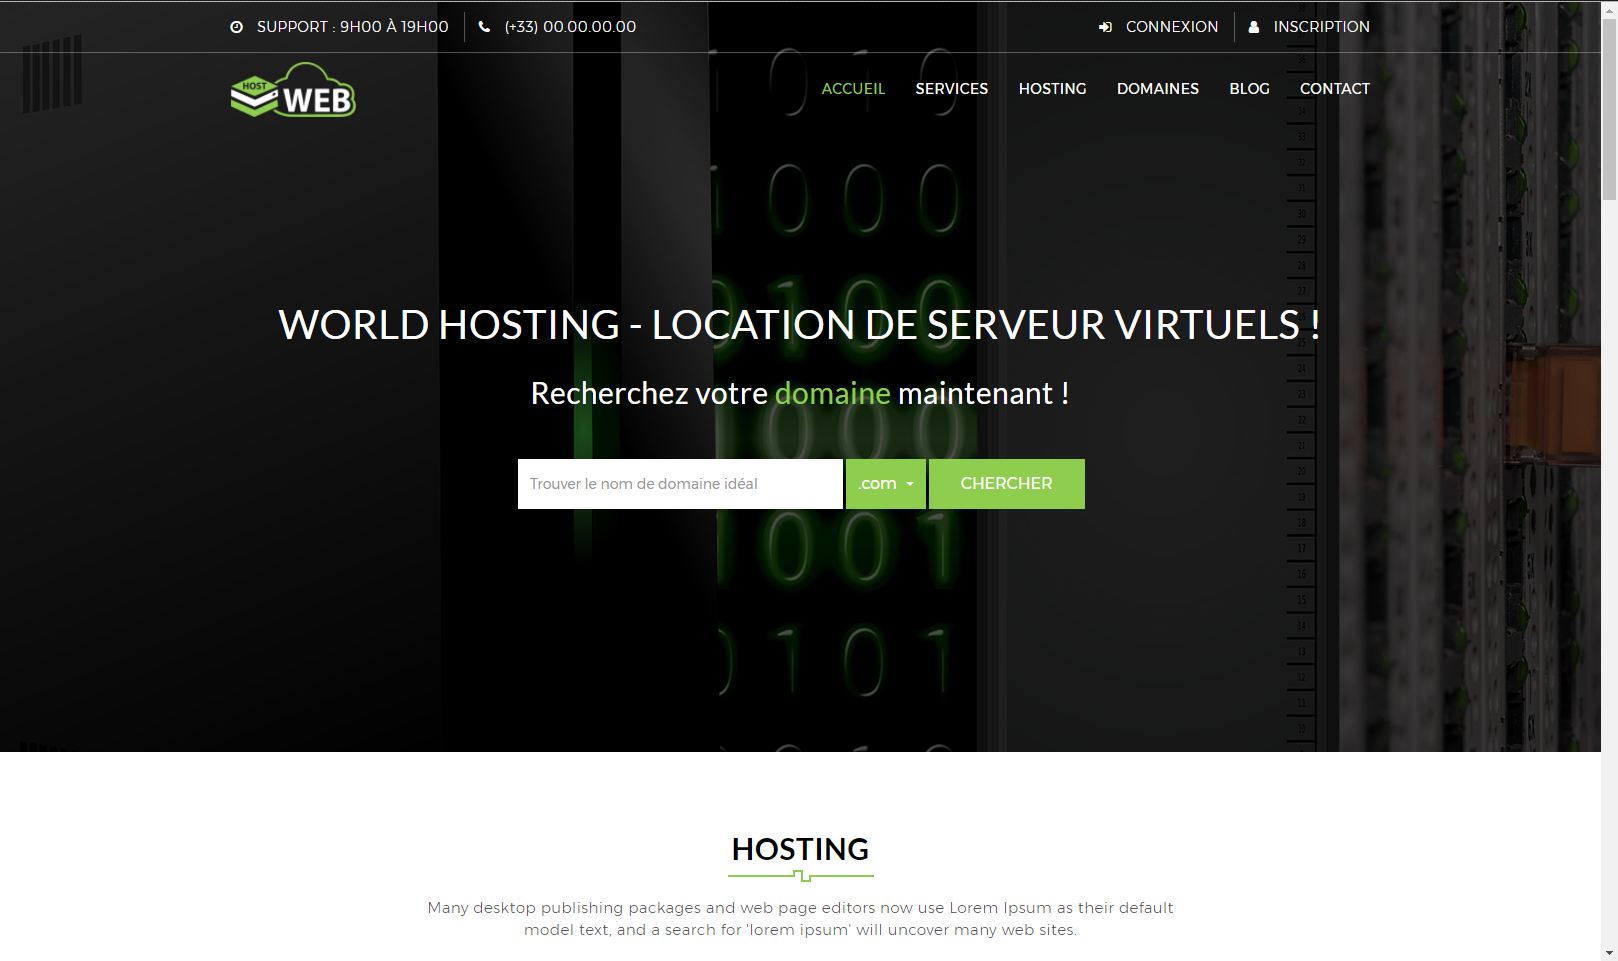Focus the domain name search field
Viewport: 1618px width, 961px height.
pyautogui.click(x=680, y=484)
